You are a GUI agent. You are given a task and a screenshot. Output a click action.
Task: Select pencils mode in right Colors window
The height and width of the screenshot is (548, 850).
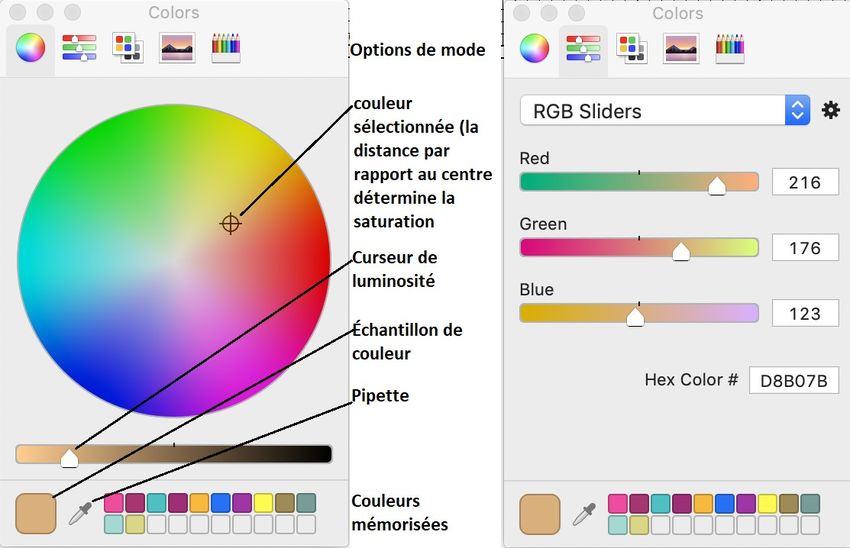[x=730, y=48]
